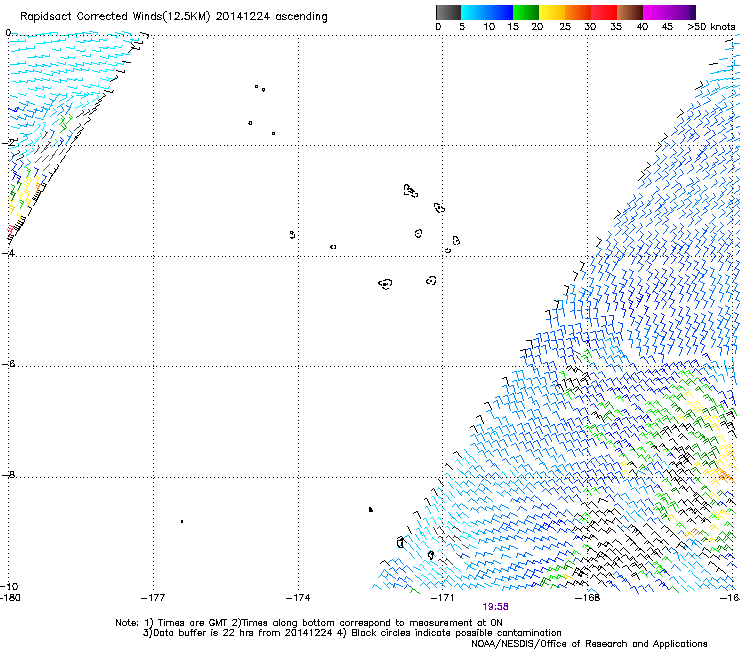This screenshot has width=740, height=650.
Task: Click the '10' label on the knots legend
Action: 489,27
